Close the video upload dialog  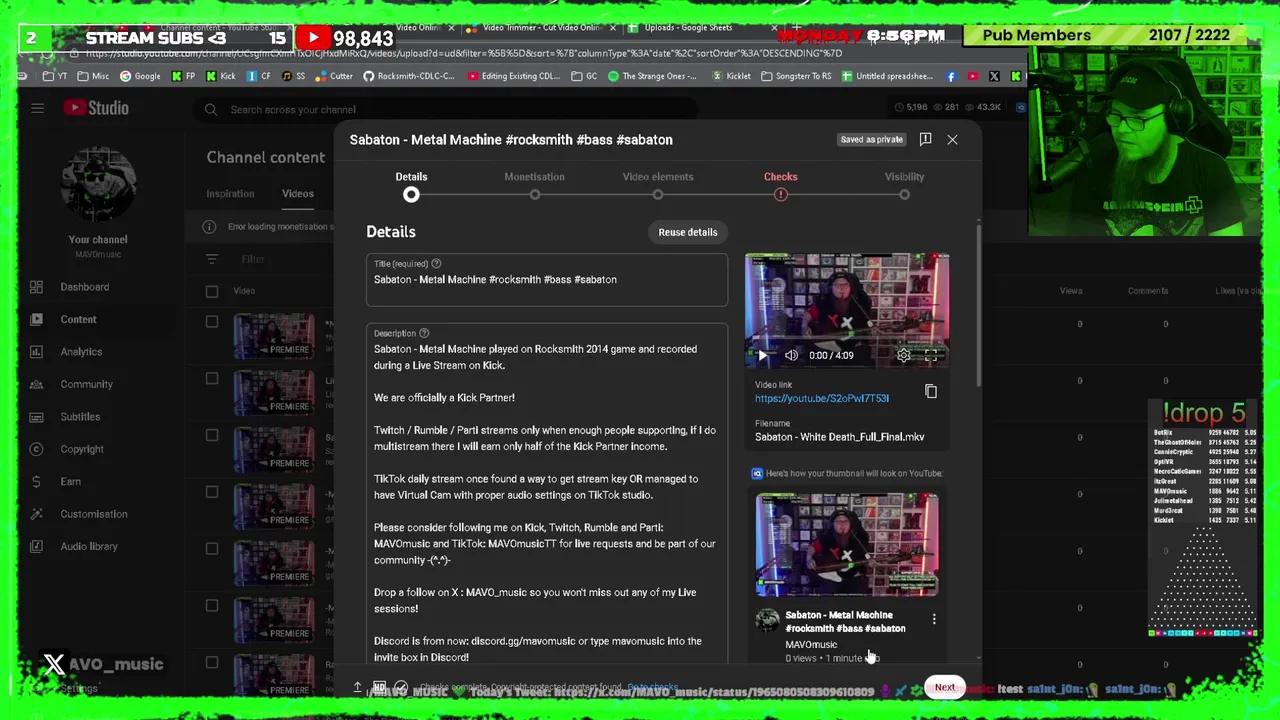(x=952, y=140)
